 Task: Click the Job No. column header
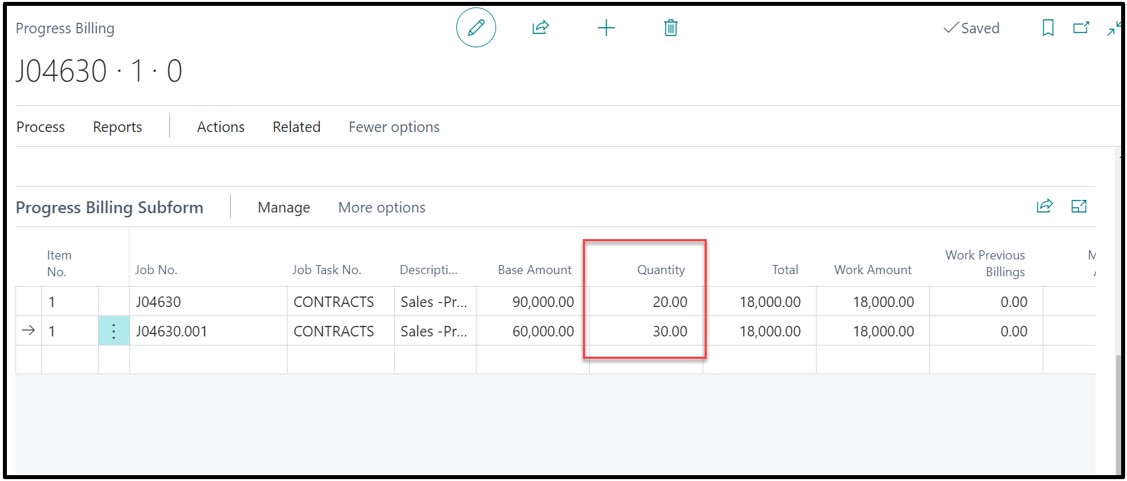pyautogui.click(x=157, y=269)
